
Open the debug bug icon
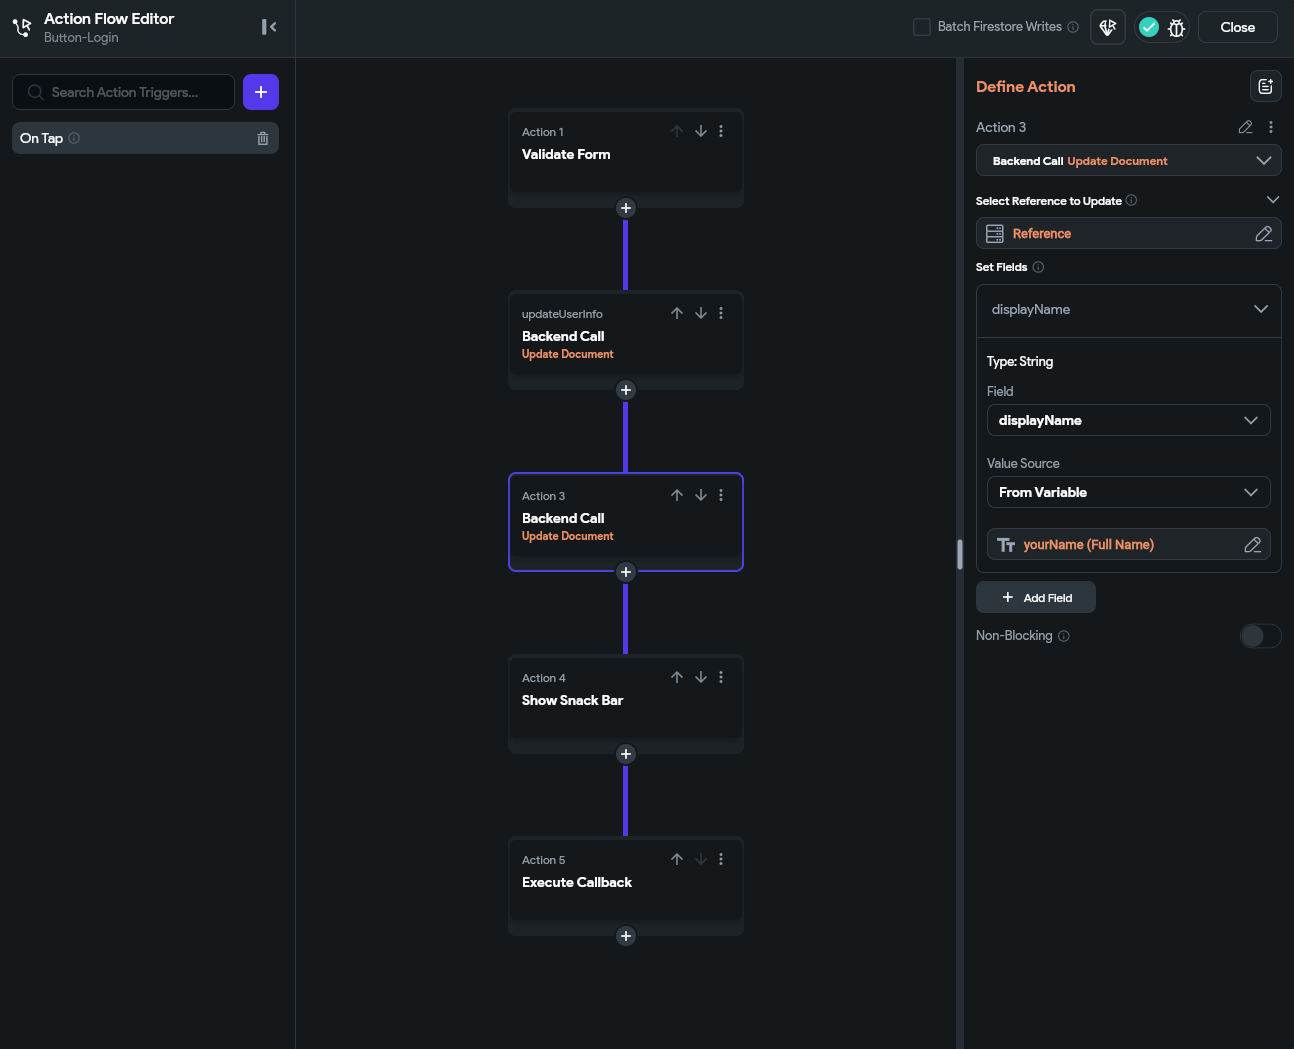tap(1176, 28)
